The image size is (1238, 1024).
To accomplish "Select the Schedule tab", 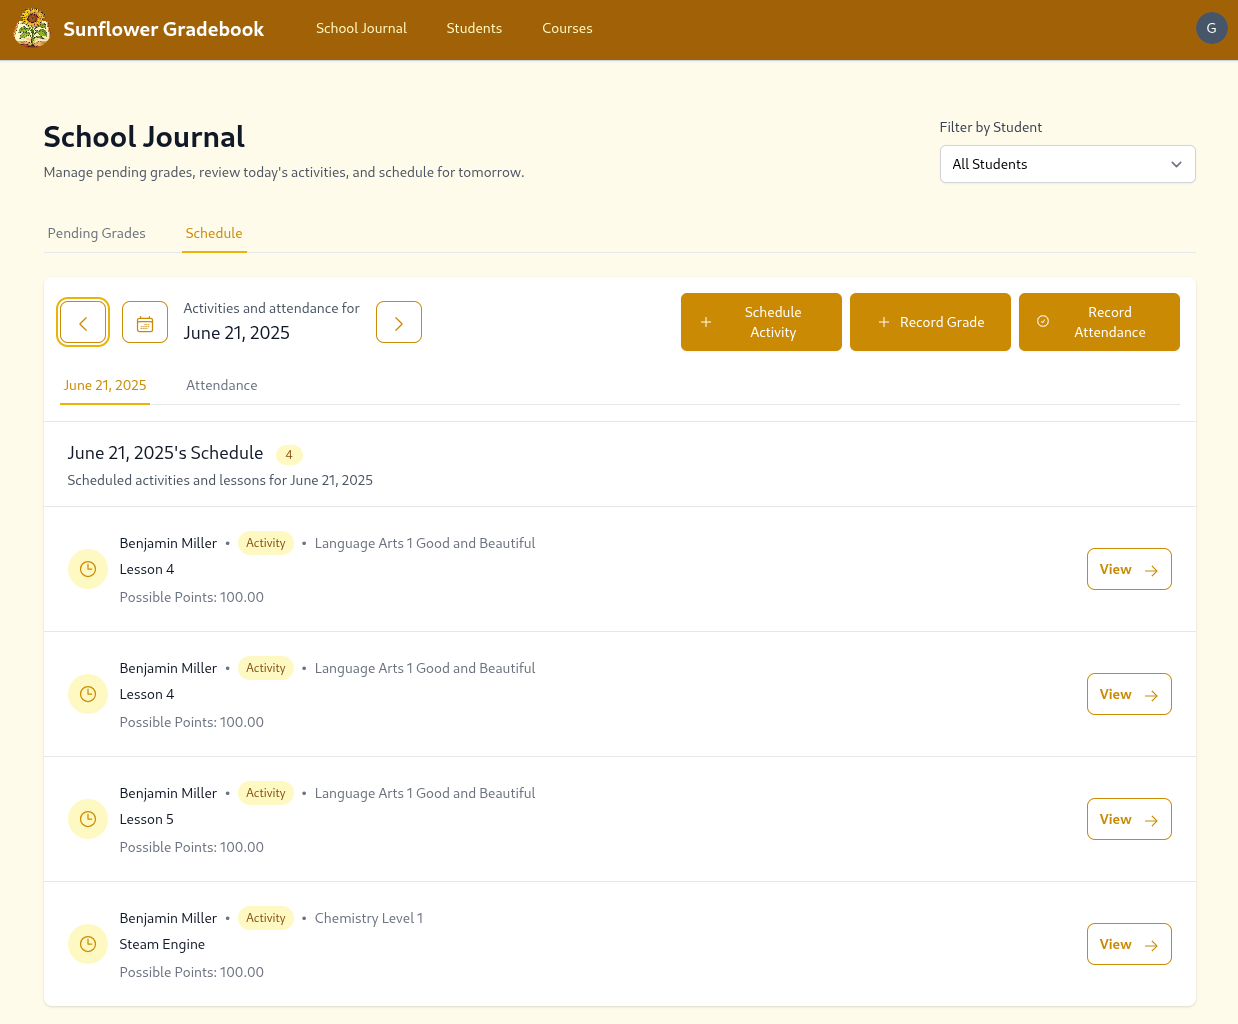I will pyautogui.click(x=214, y=233).
